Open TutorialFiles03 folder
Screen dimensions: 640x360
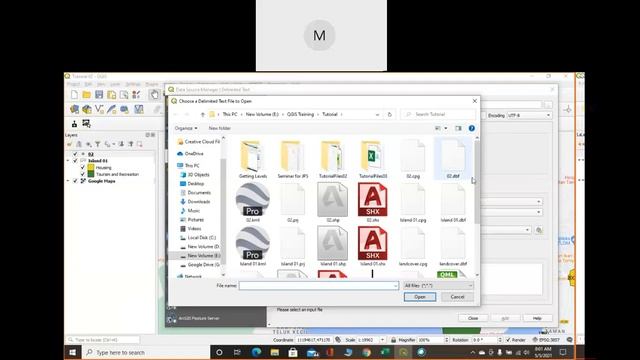373,159
